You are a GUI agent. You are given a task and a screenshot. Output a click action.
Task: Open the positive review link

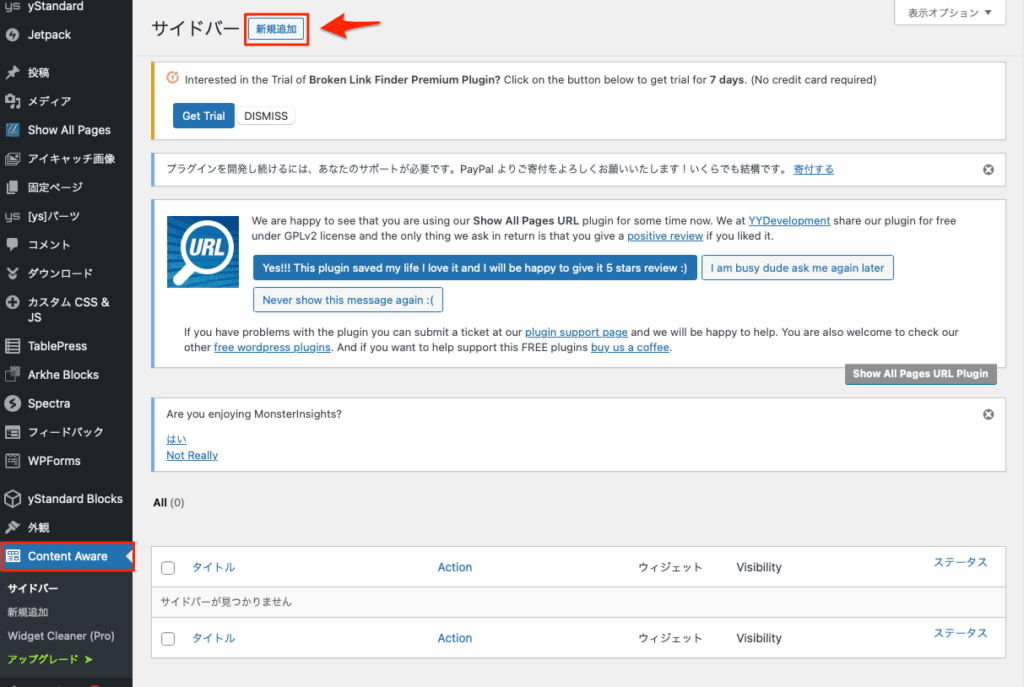(665, 236)
